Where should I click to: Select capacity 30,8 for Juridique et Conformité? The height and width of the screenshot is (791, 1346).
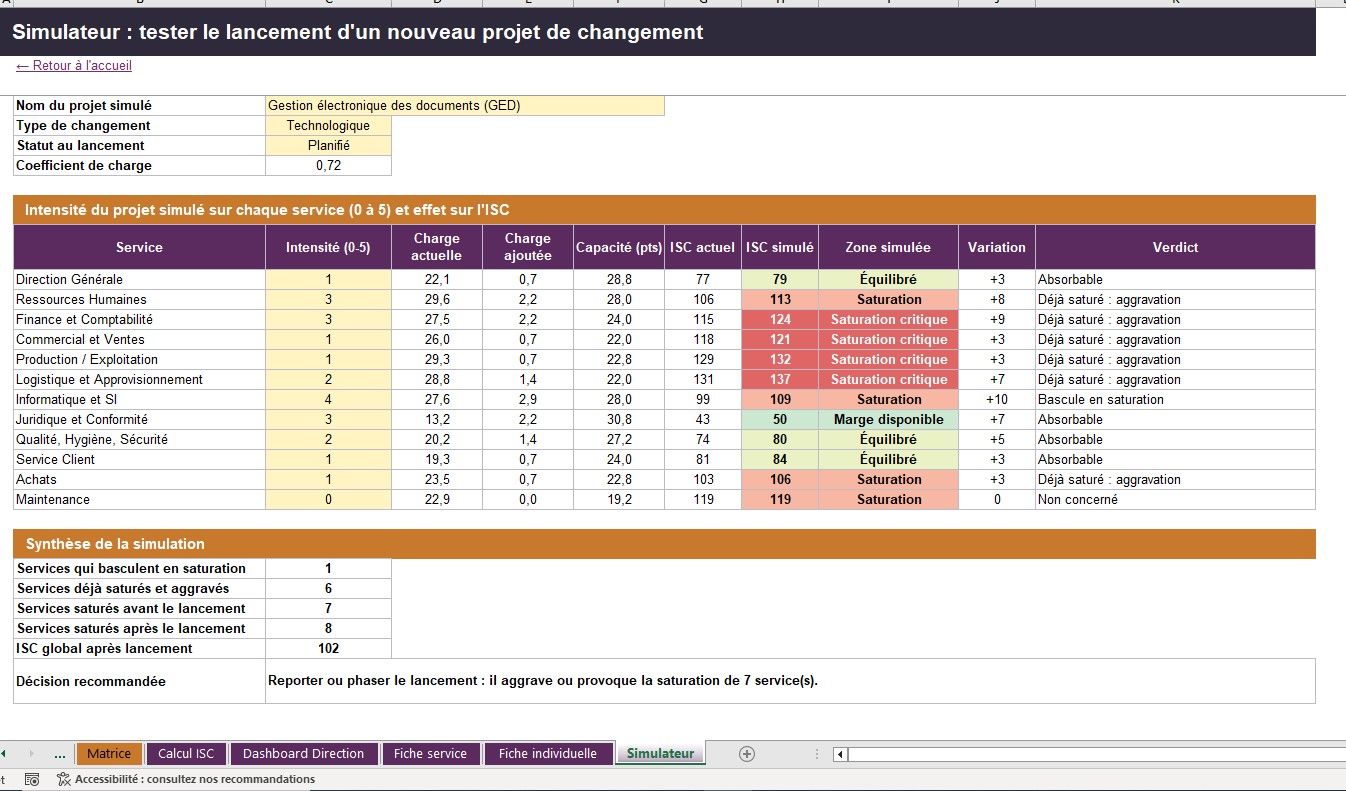pos(619,420)
